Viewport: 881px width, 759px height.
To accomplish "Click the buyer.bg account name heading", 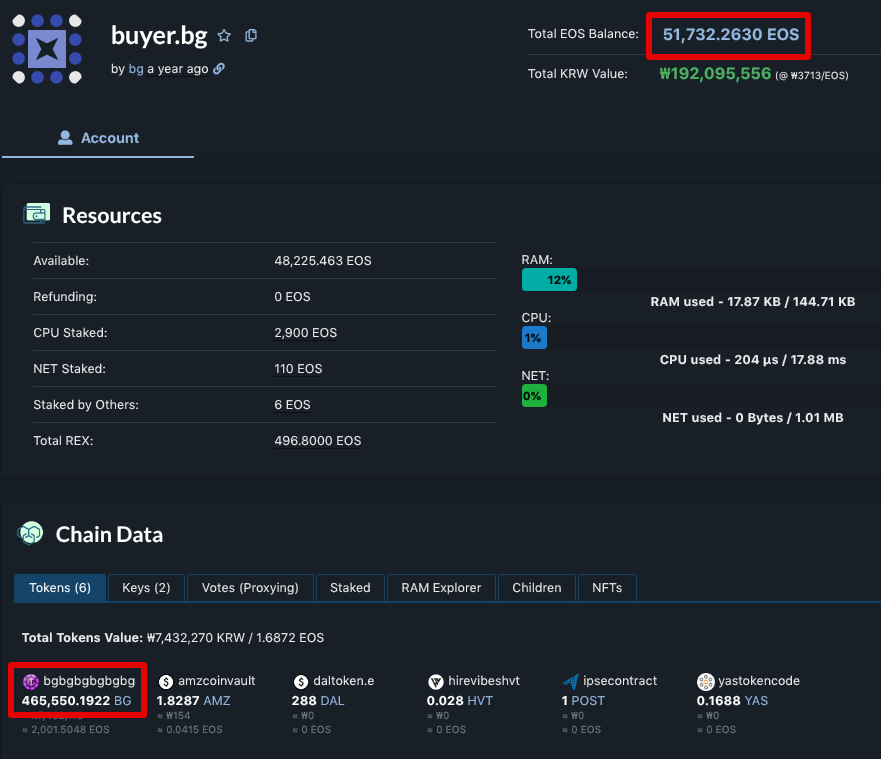I will pos(159,35).
